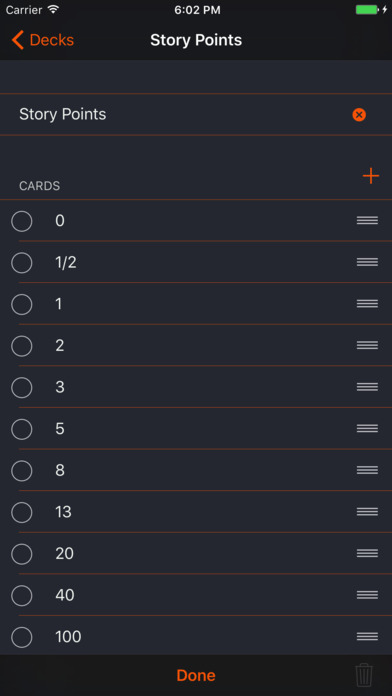Screen dimensions: 392x696
Task: Grab the reorder handle for card 0
Action: pos(367,220)
